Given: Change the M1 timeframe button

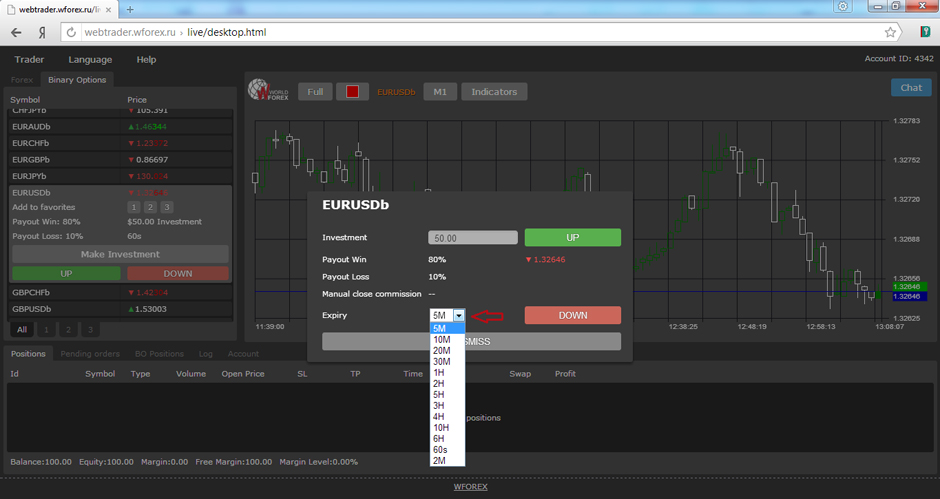Looking at the screenshot, I should [x=440, y=92].
